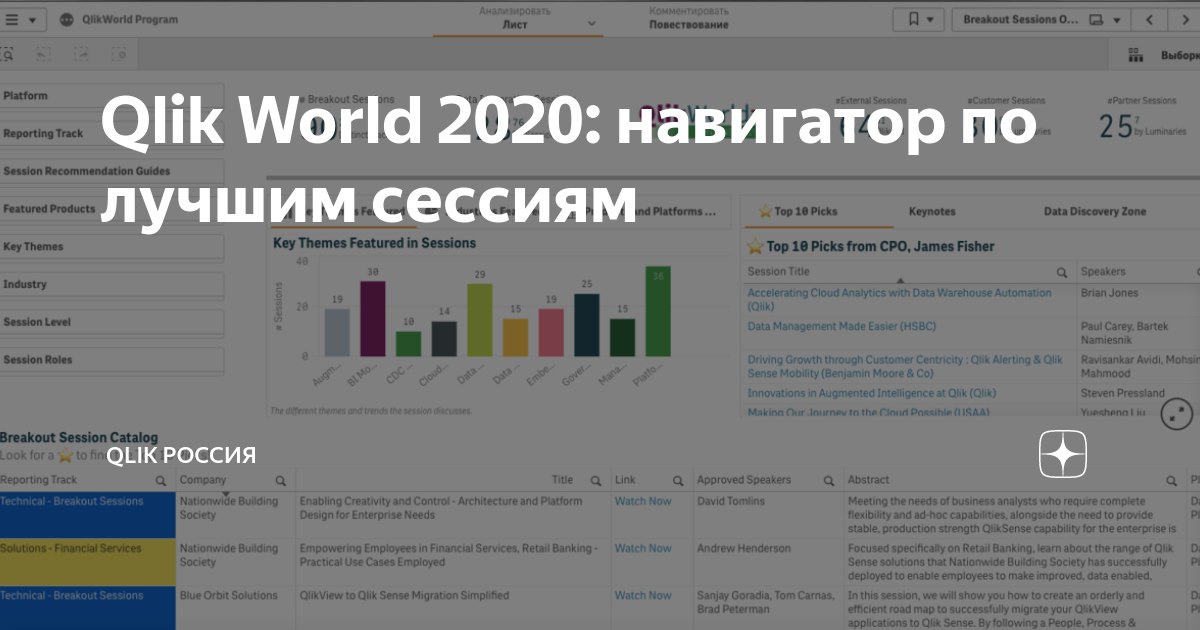Select the olive bar labeled 29
Image resolution: width=1200 pixels, height=630 pixels.
coord(480,320)
